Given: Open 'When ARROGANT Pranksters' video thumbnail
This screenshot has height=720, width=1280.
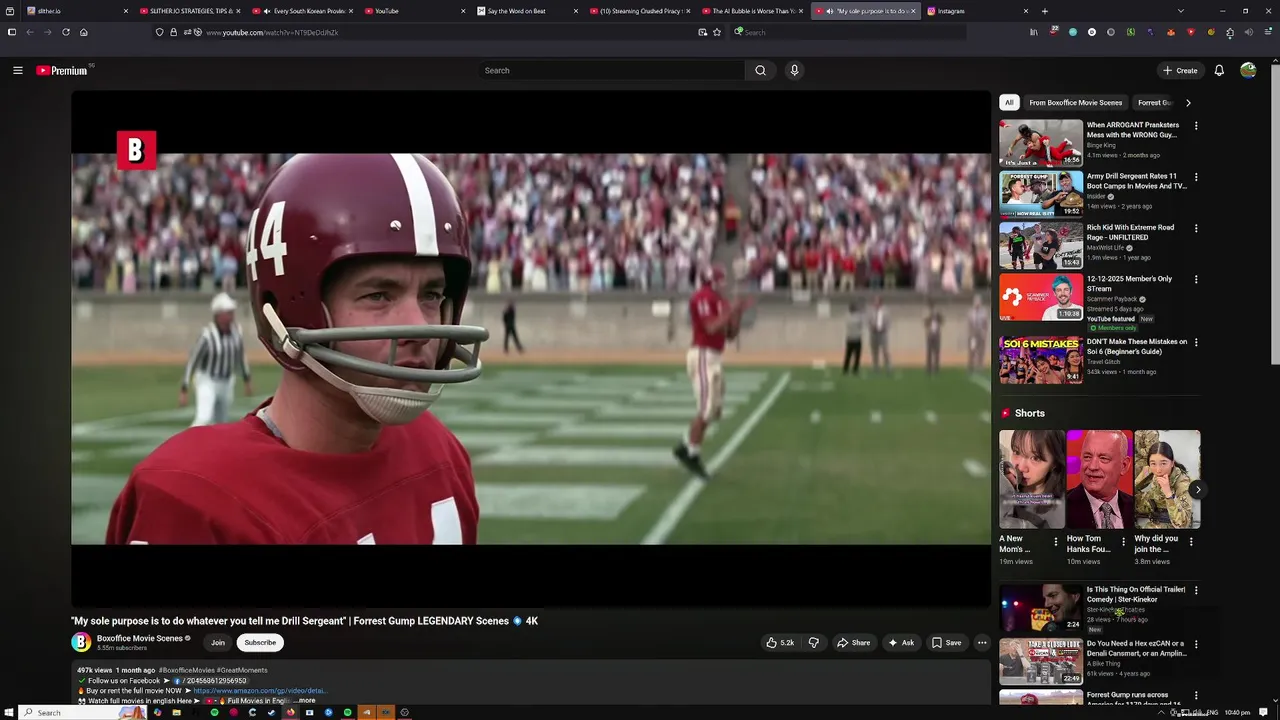Looking at the screenshot, I should [x=1041, y=143].
